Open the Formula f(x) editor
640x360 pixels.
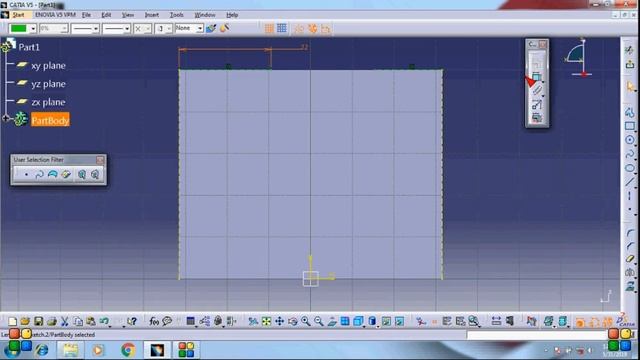pos(153,322)
